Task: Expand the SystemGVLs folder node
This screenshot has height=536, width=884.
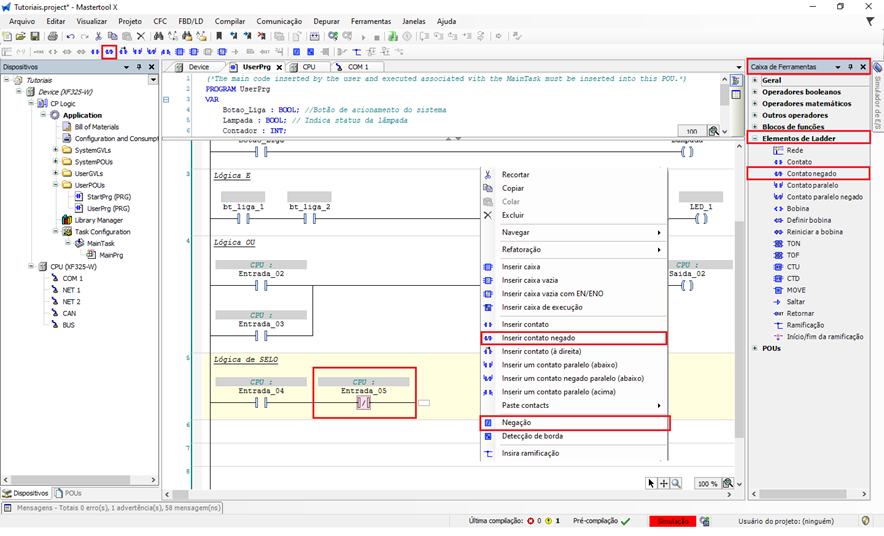Action: [54, 150]
